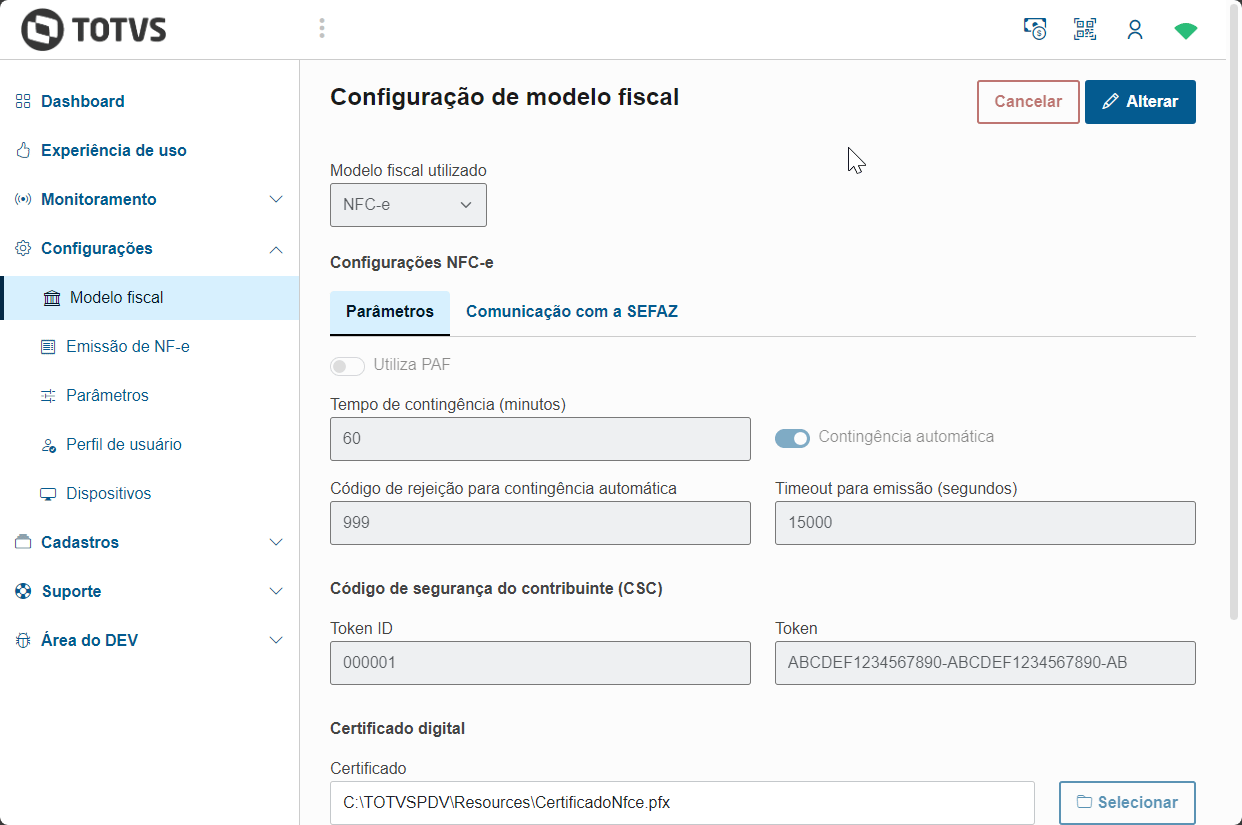Click the green connection status icon

tap(1185, 30)
